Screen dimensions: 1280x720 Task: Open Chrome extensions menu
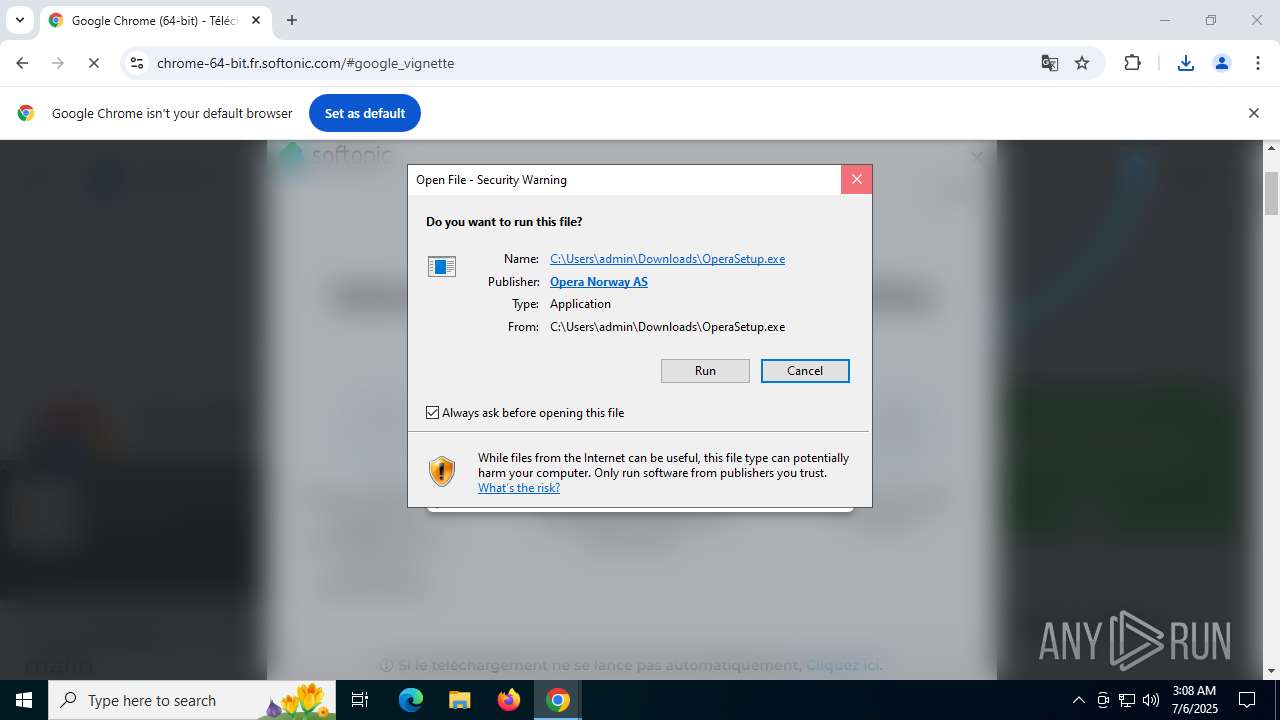pos(1132,63)
